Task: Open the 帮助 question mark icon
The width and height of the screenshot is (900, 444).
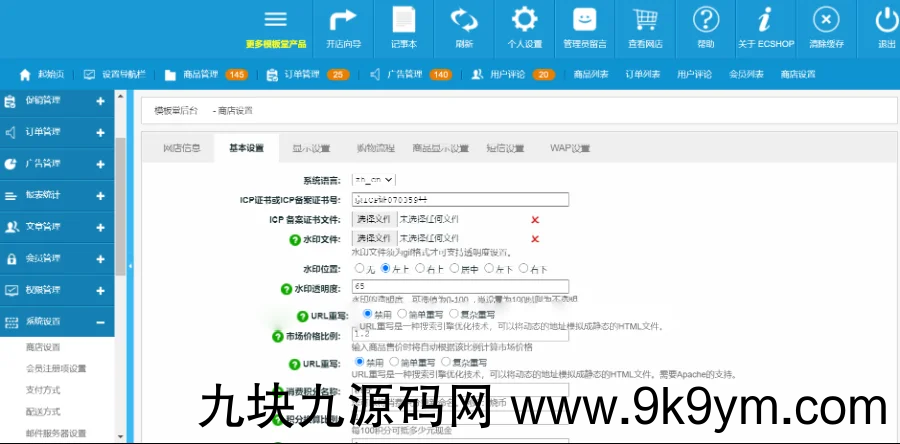Action: (x=706, y=21)
